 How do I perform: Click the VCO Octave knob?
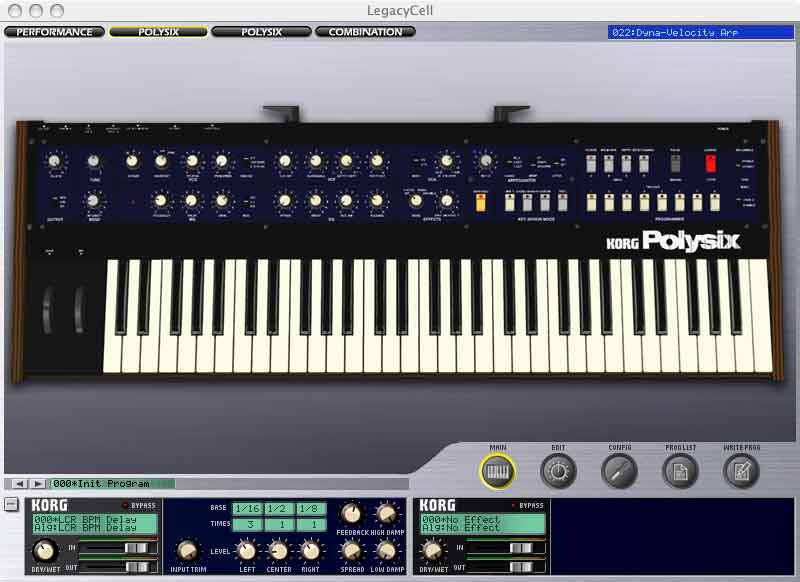132,162
